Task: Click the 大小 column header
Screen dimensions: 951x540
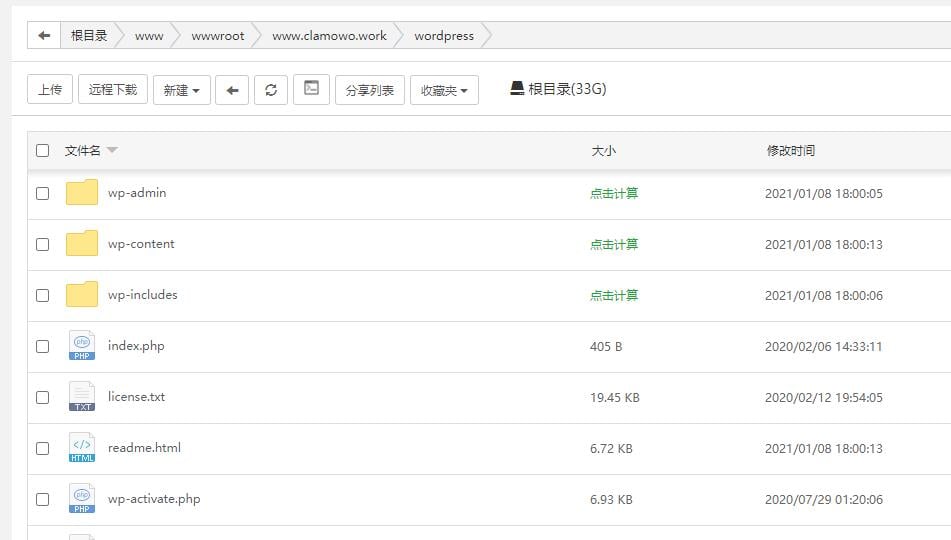Action: pyautogui.click(x=603, y=150)
